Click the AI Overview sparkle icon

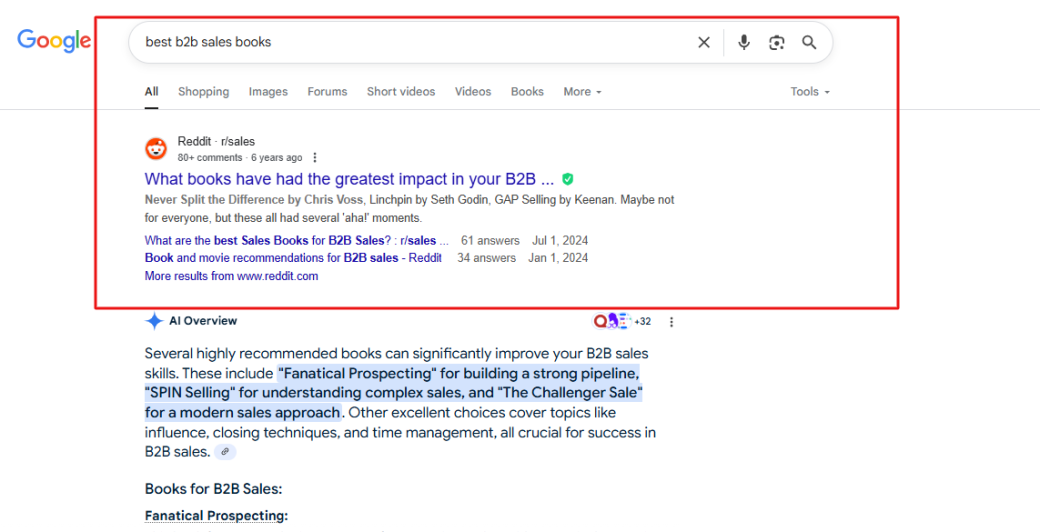click(154, 321)
